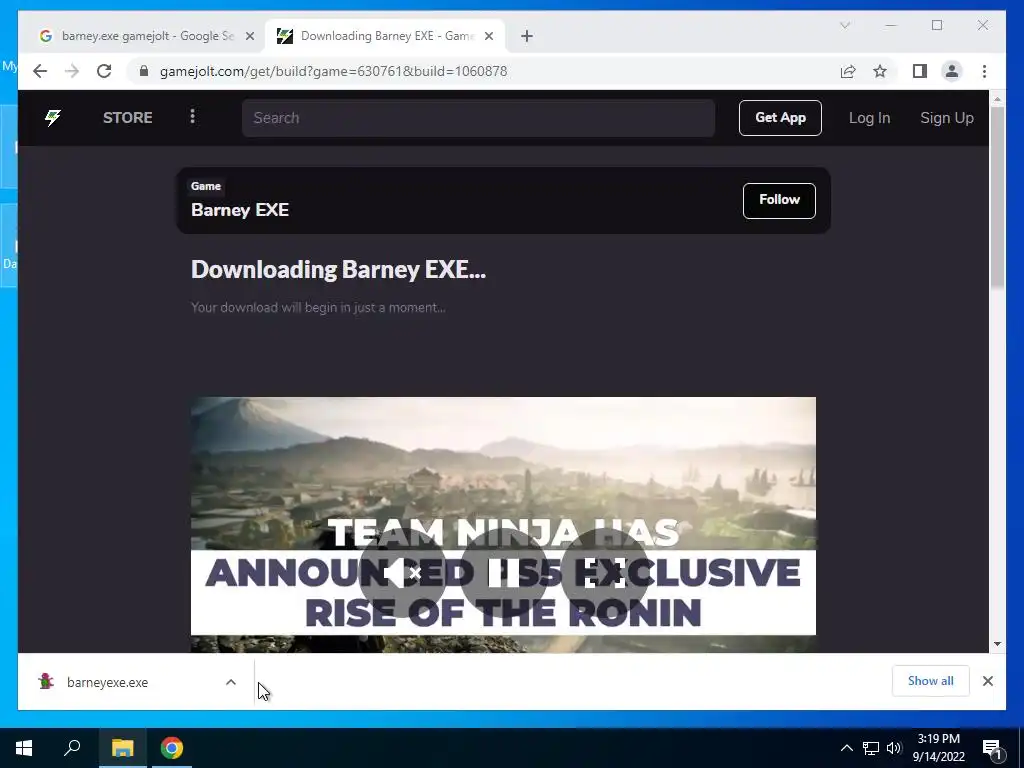Open Windows taskbar search
The image size is (1024, 768).
coord(72,748)
